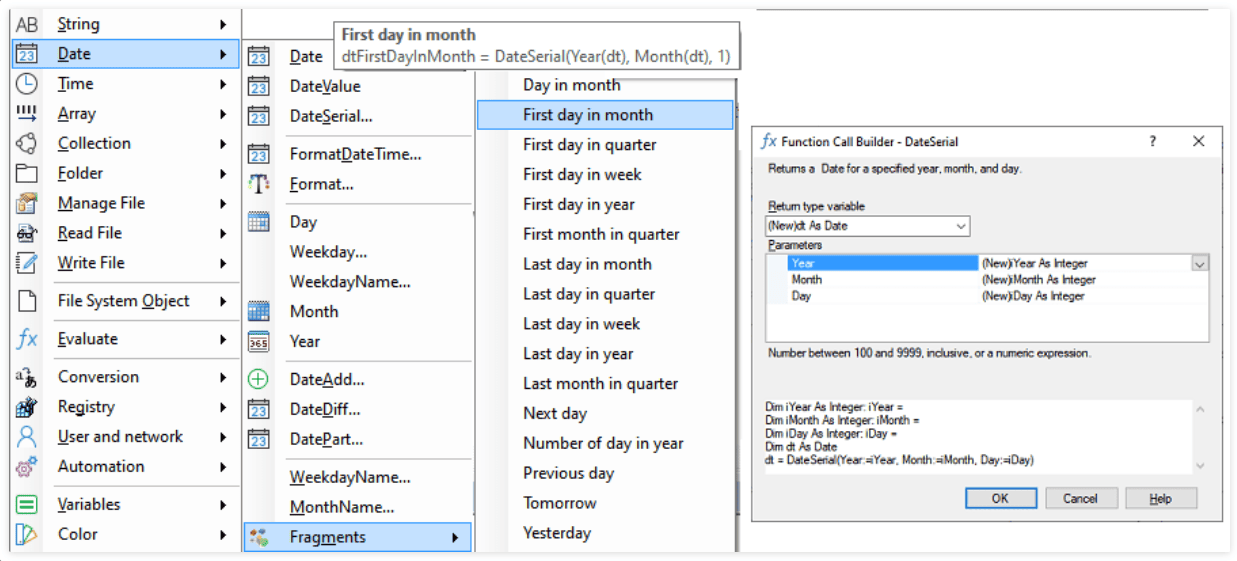Confirm with the OK button

(1000, 498)
